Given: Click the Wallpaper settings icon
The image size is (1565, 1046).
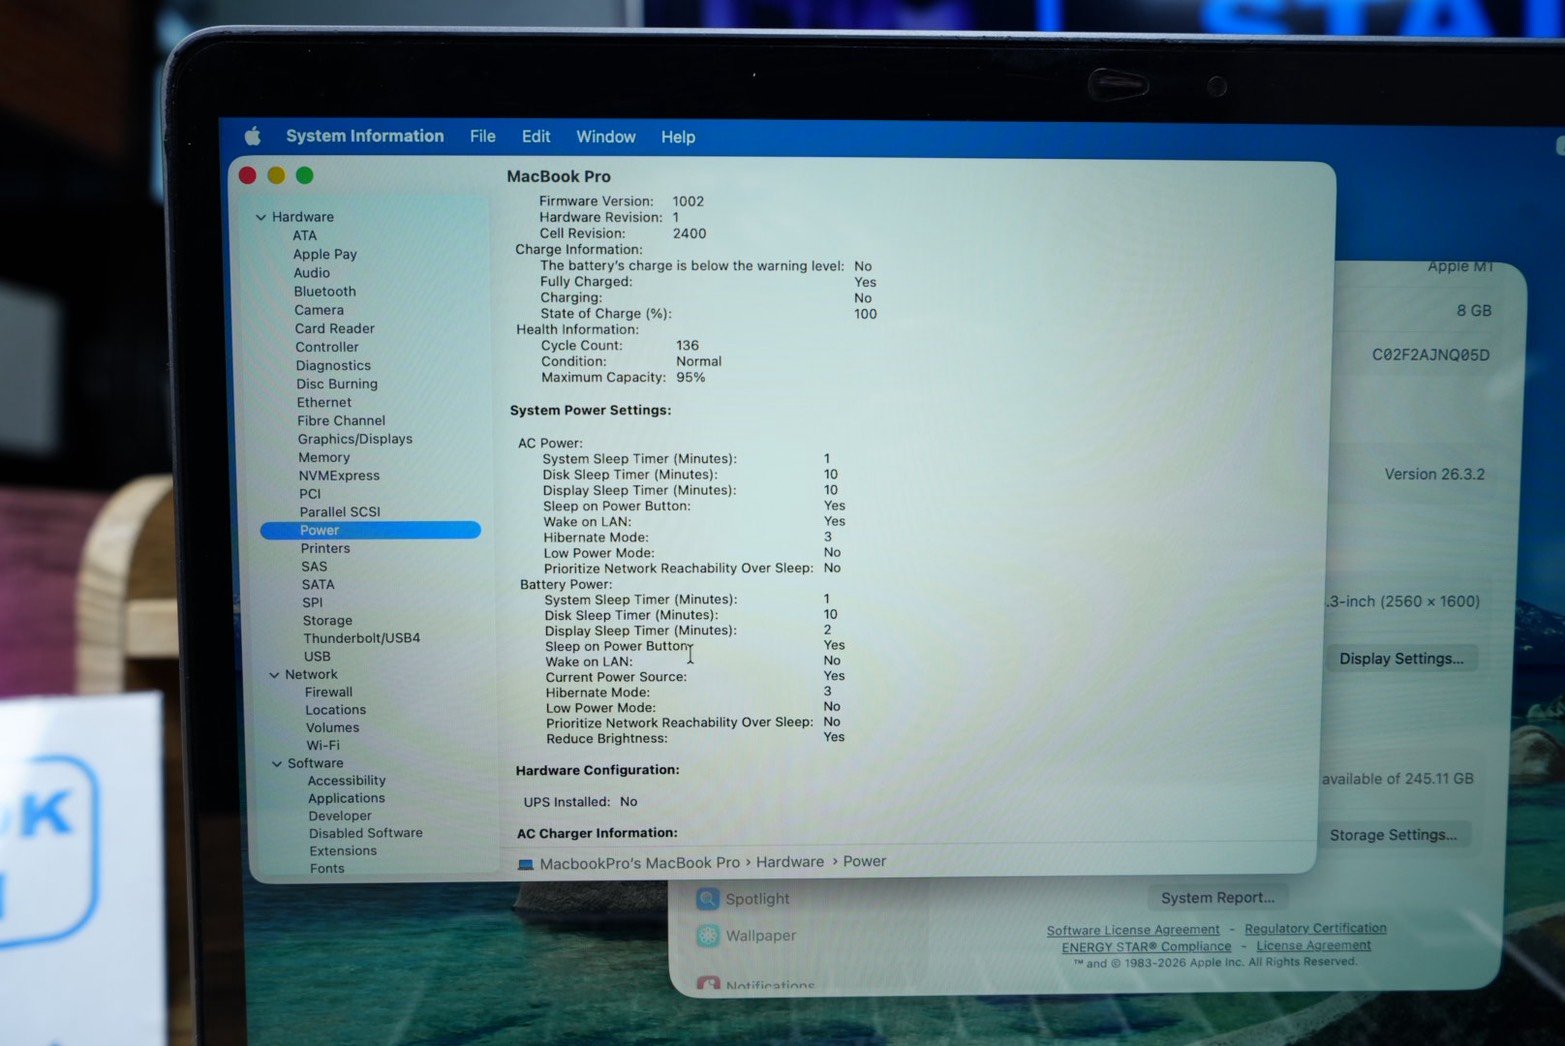Looking at the screenshot, I should click(708, 936).
